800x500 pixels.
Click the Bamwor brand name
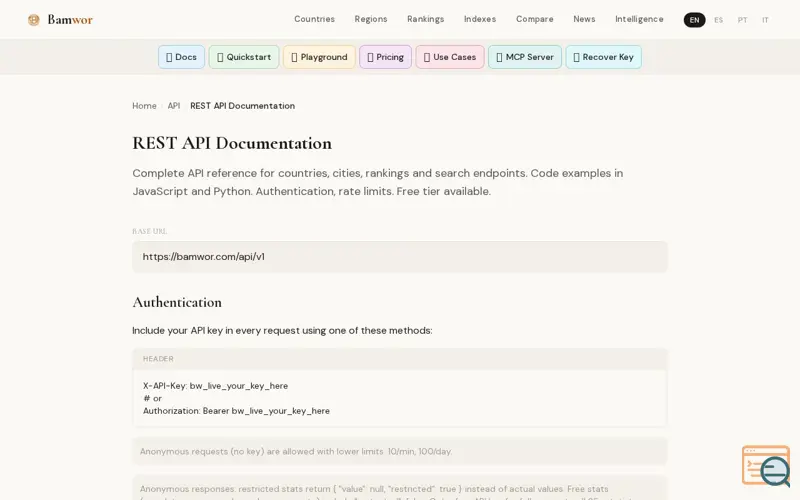tap(70, 20)
